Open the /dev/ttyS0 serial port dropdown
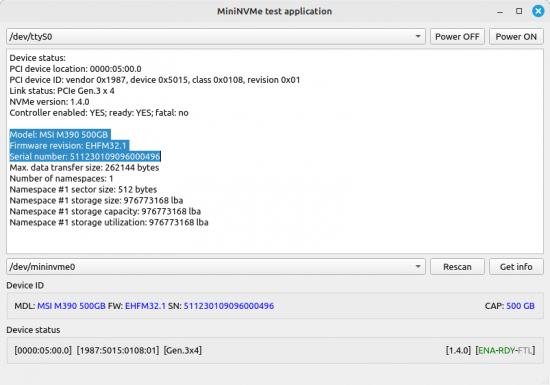The height and width of the screenshot is (385, 550). [216, 36]
